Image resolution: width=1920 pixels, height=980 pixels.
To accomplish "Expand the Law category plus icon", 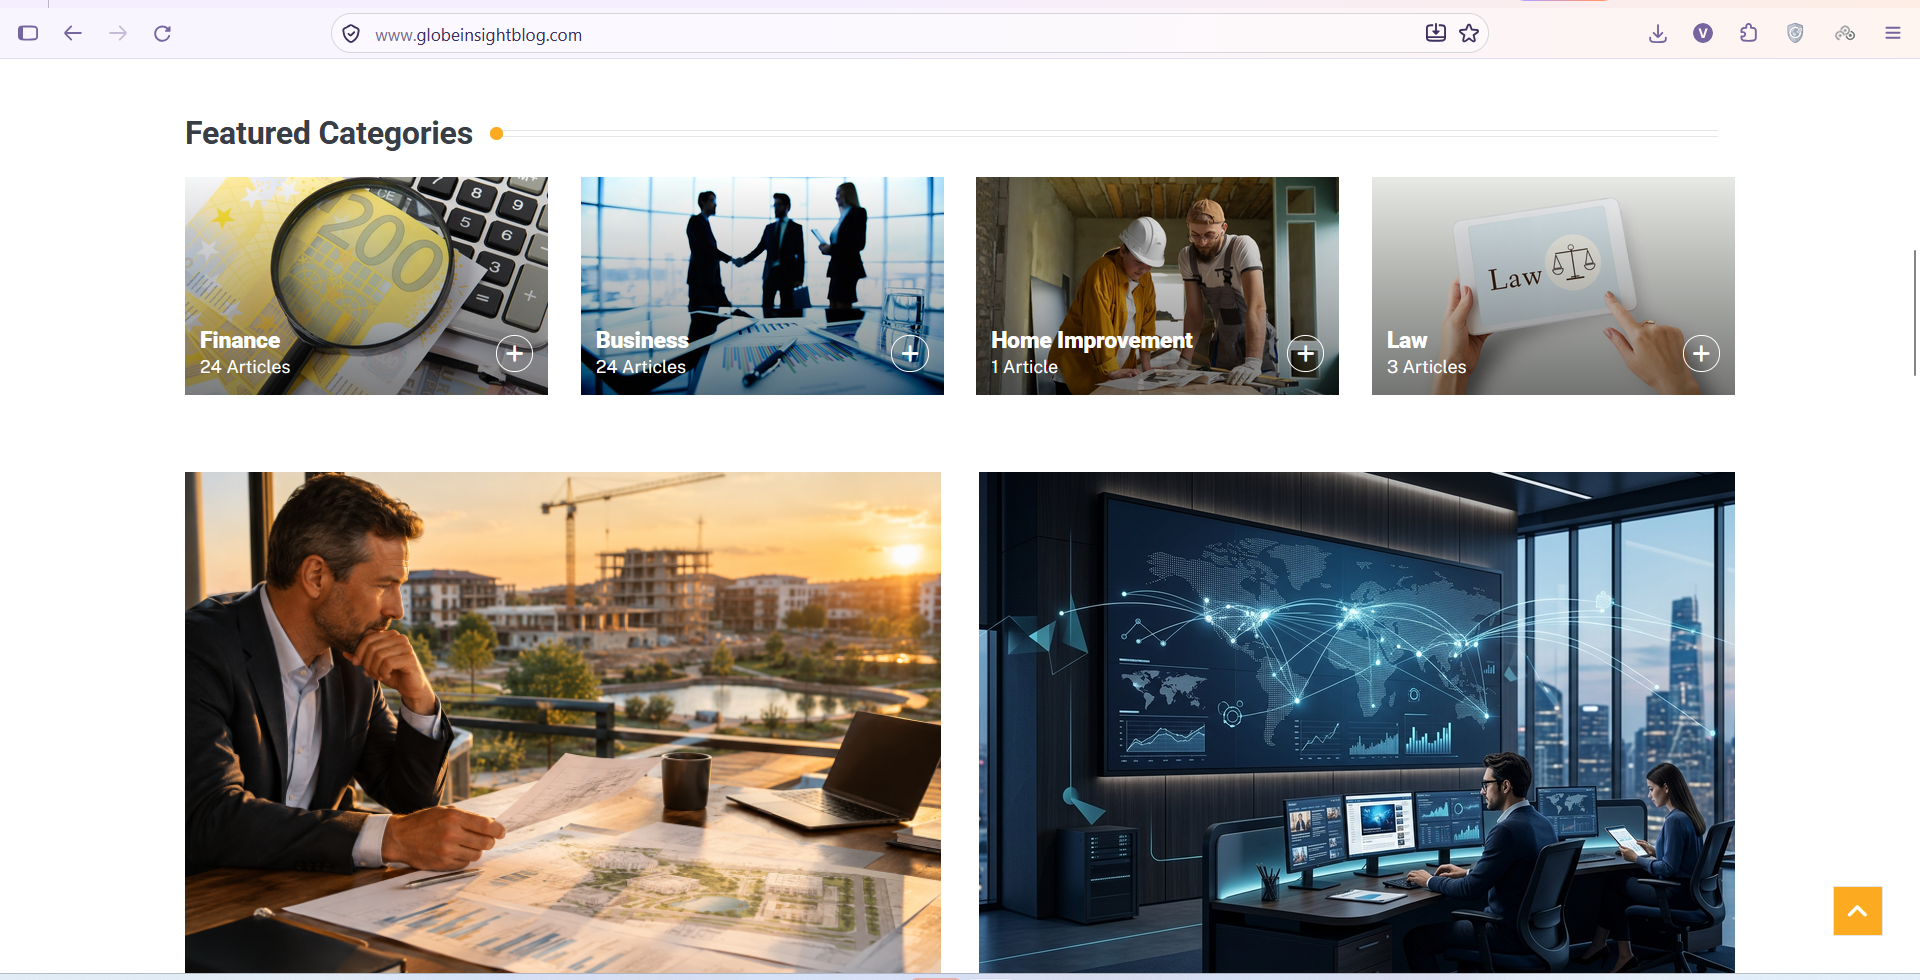I will pos(1701,353).
